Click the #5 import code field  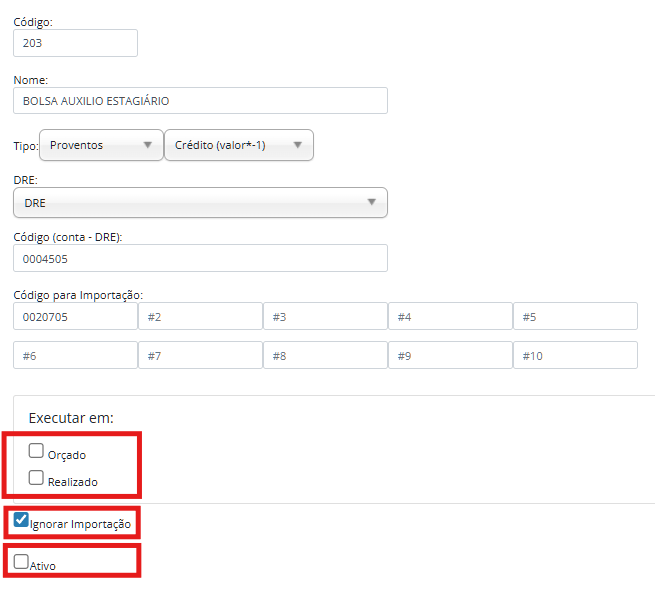point(575,316)
